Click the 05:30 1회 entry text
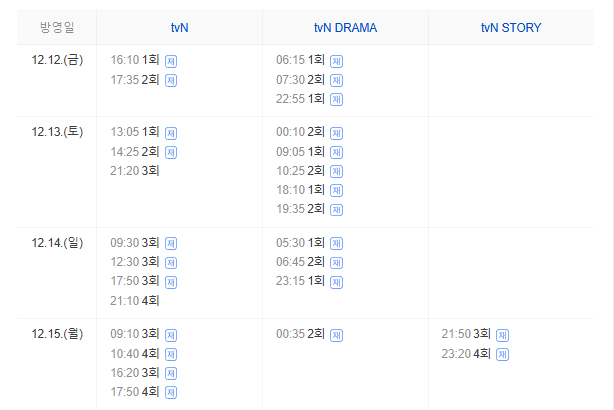Screen dimensions: 614x410 point(300,243)
